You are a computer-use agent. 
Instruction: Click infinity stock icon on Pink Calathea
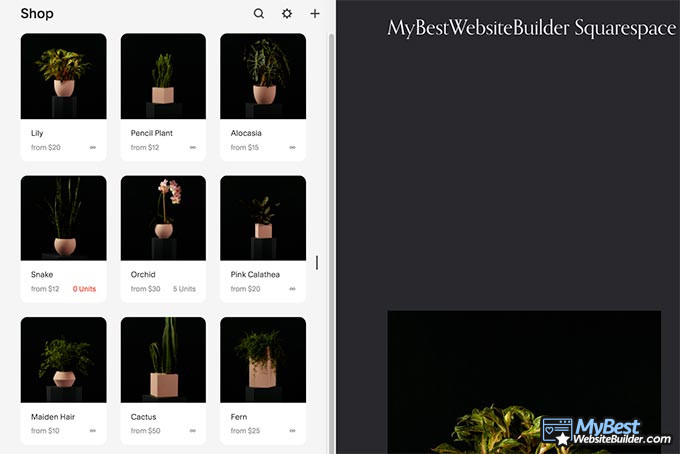tap(293, 289)
